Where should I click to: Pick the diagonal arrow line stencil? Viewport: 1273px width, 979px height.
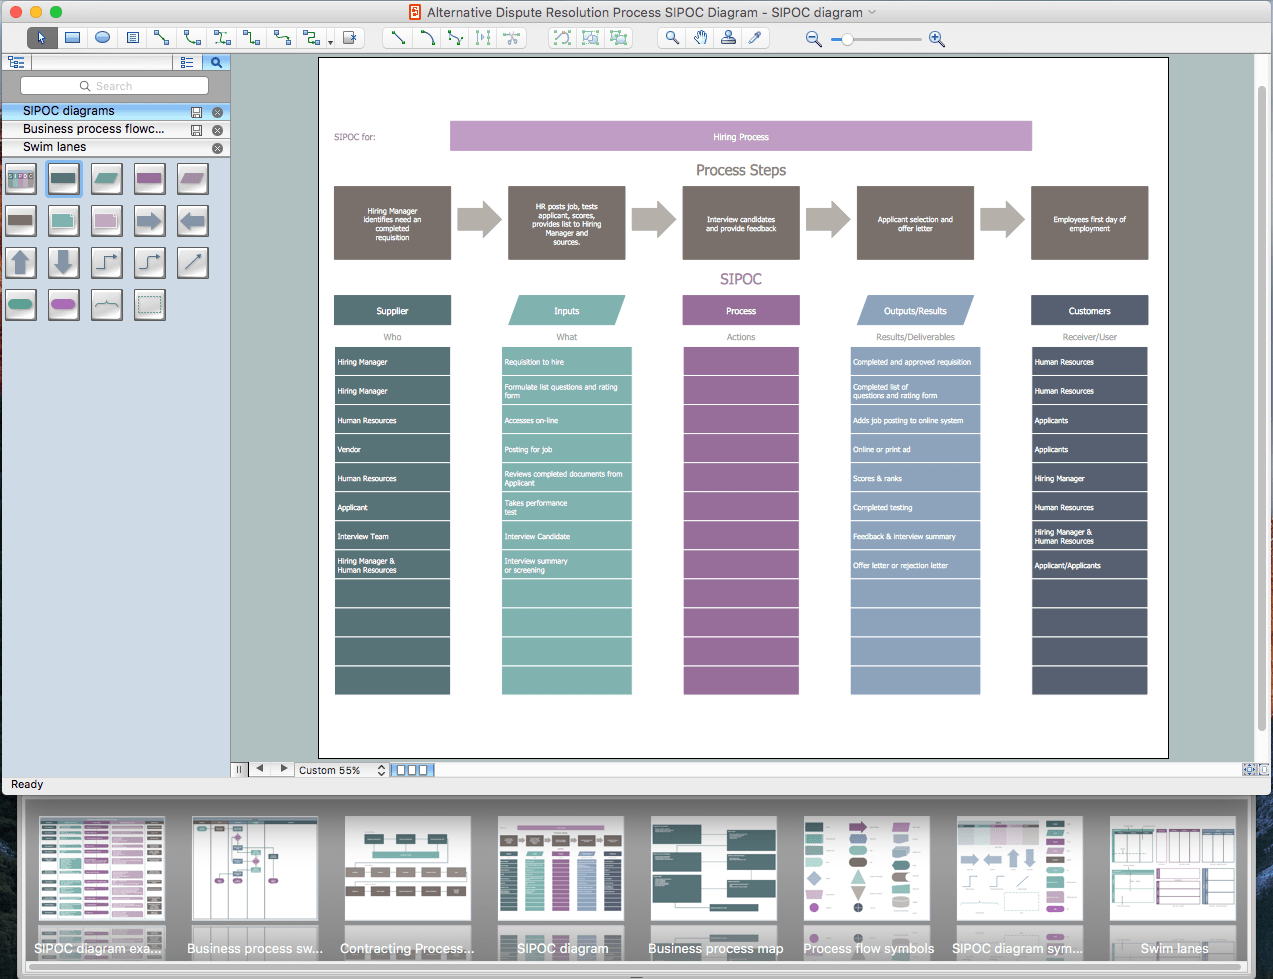pyautogui.click(x=193, y=263)
